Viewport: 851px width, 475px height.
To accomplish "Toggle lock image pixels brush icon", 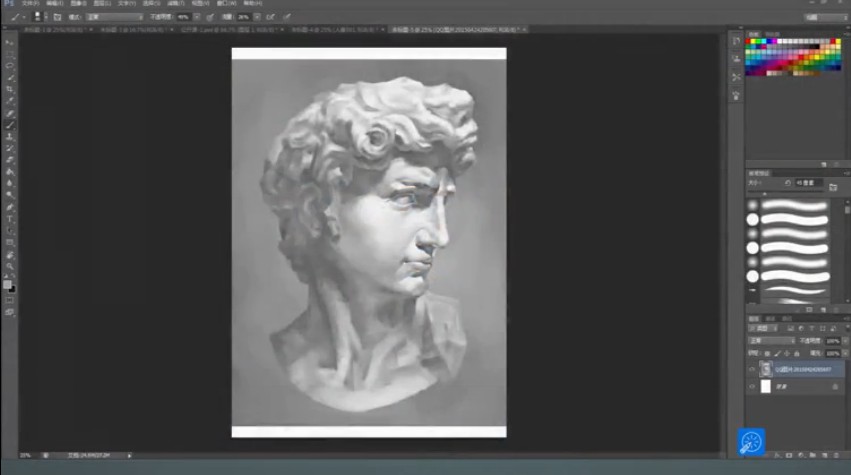I will click(777, 353).
